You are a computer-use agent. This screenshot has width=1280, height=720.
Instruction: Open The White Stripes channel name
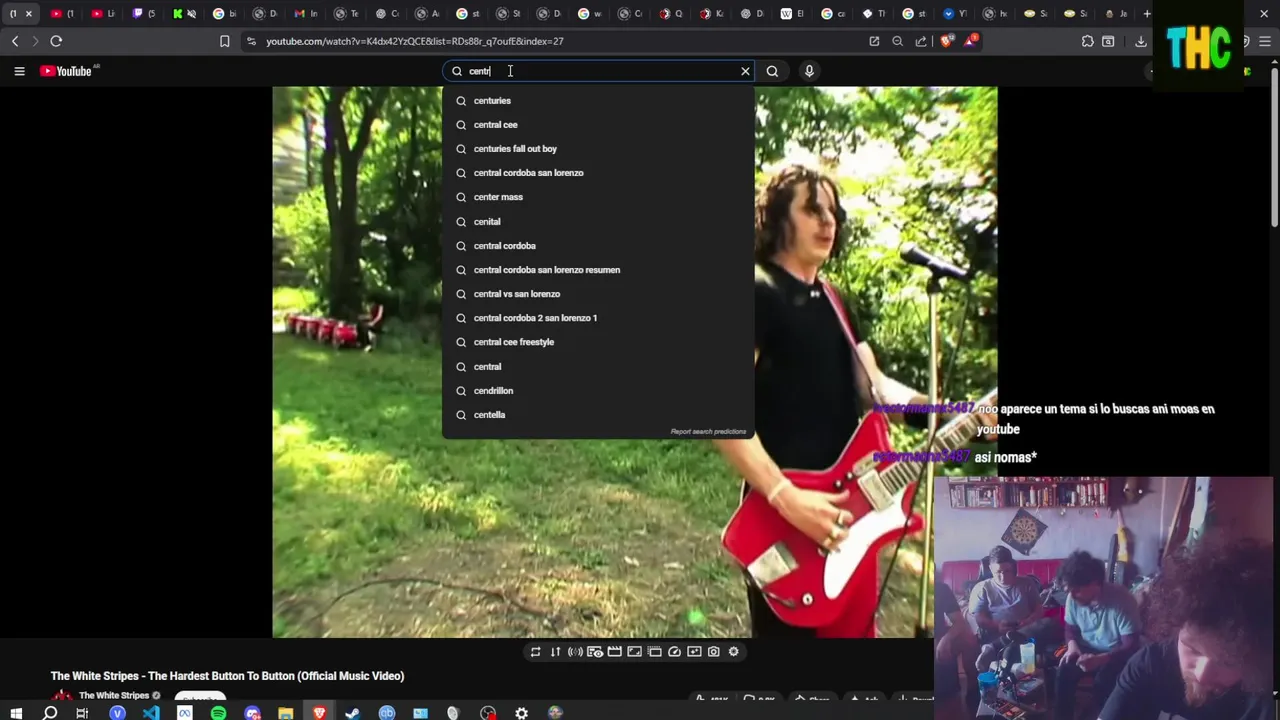(x=114, y=696)
